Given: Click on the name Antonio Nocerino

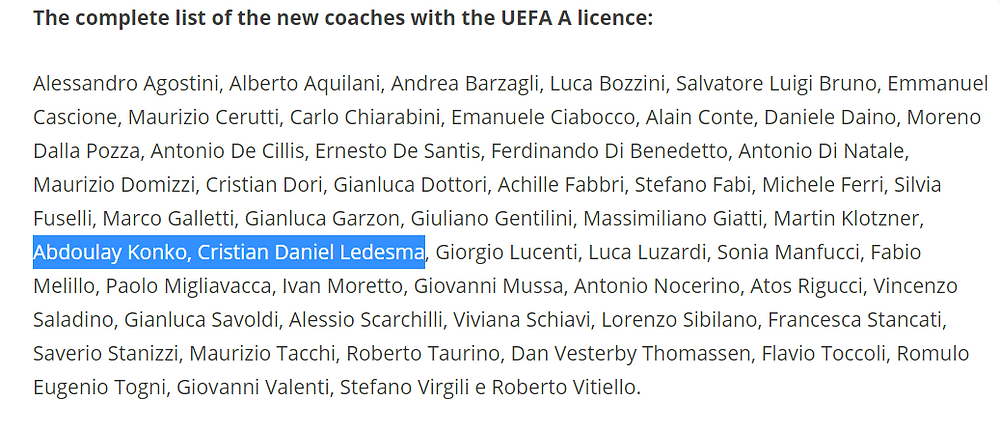Looking at the screenshot, I should point(656,286).
